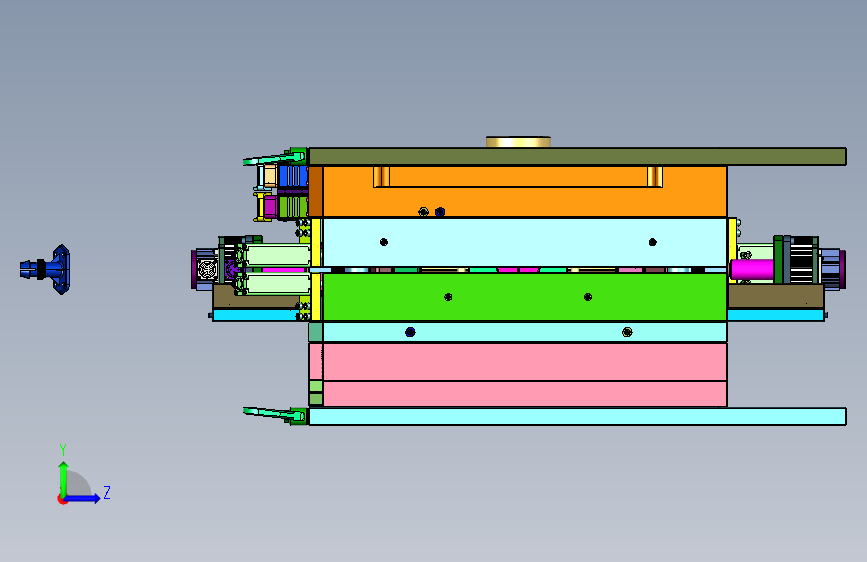Click the Y axis label on the triad

click(x=63, y=450)
